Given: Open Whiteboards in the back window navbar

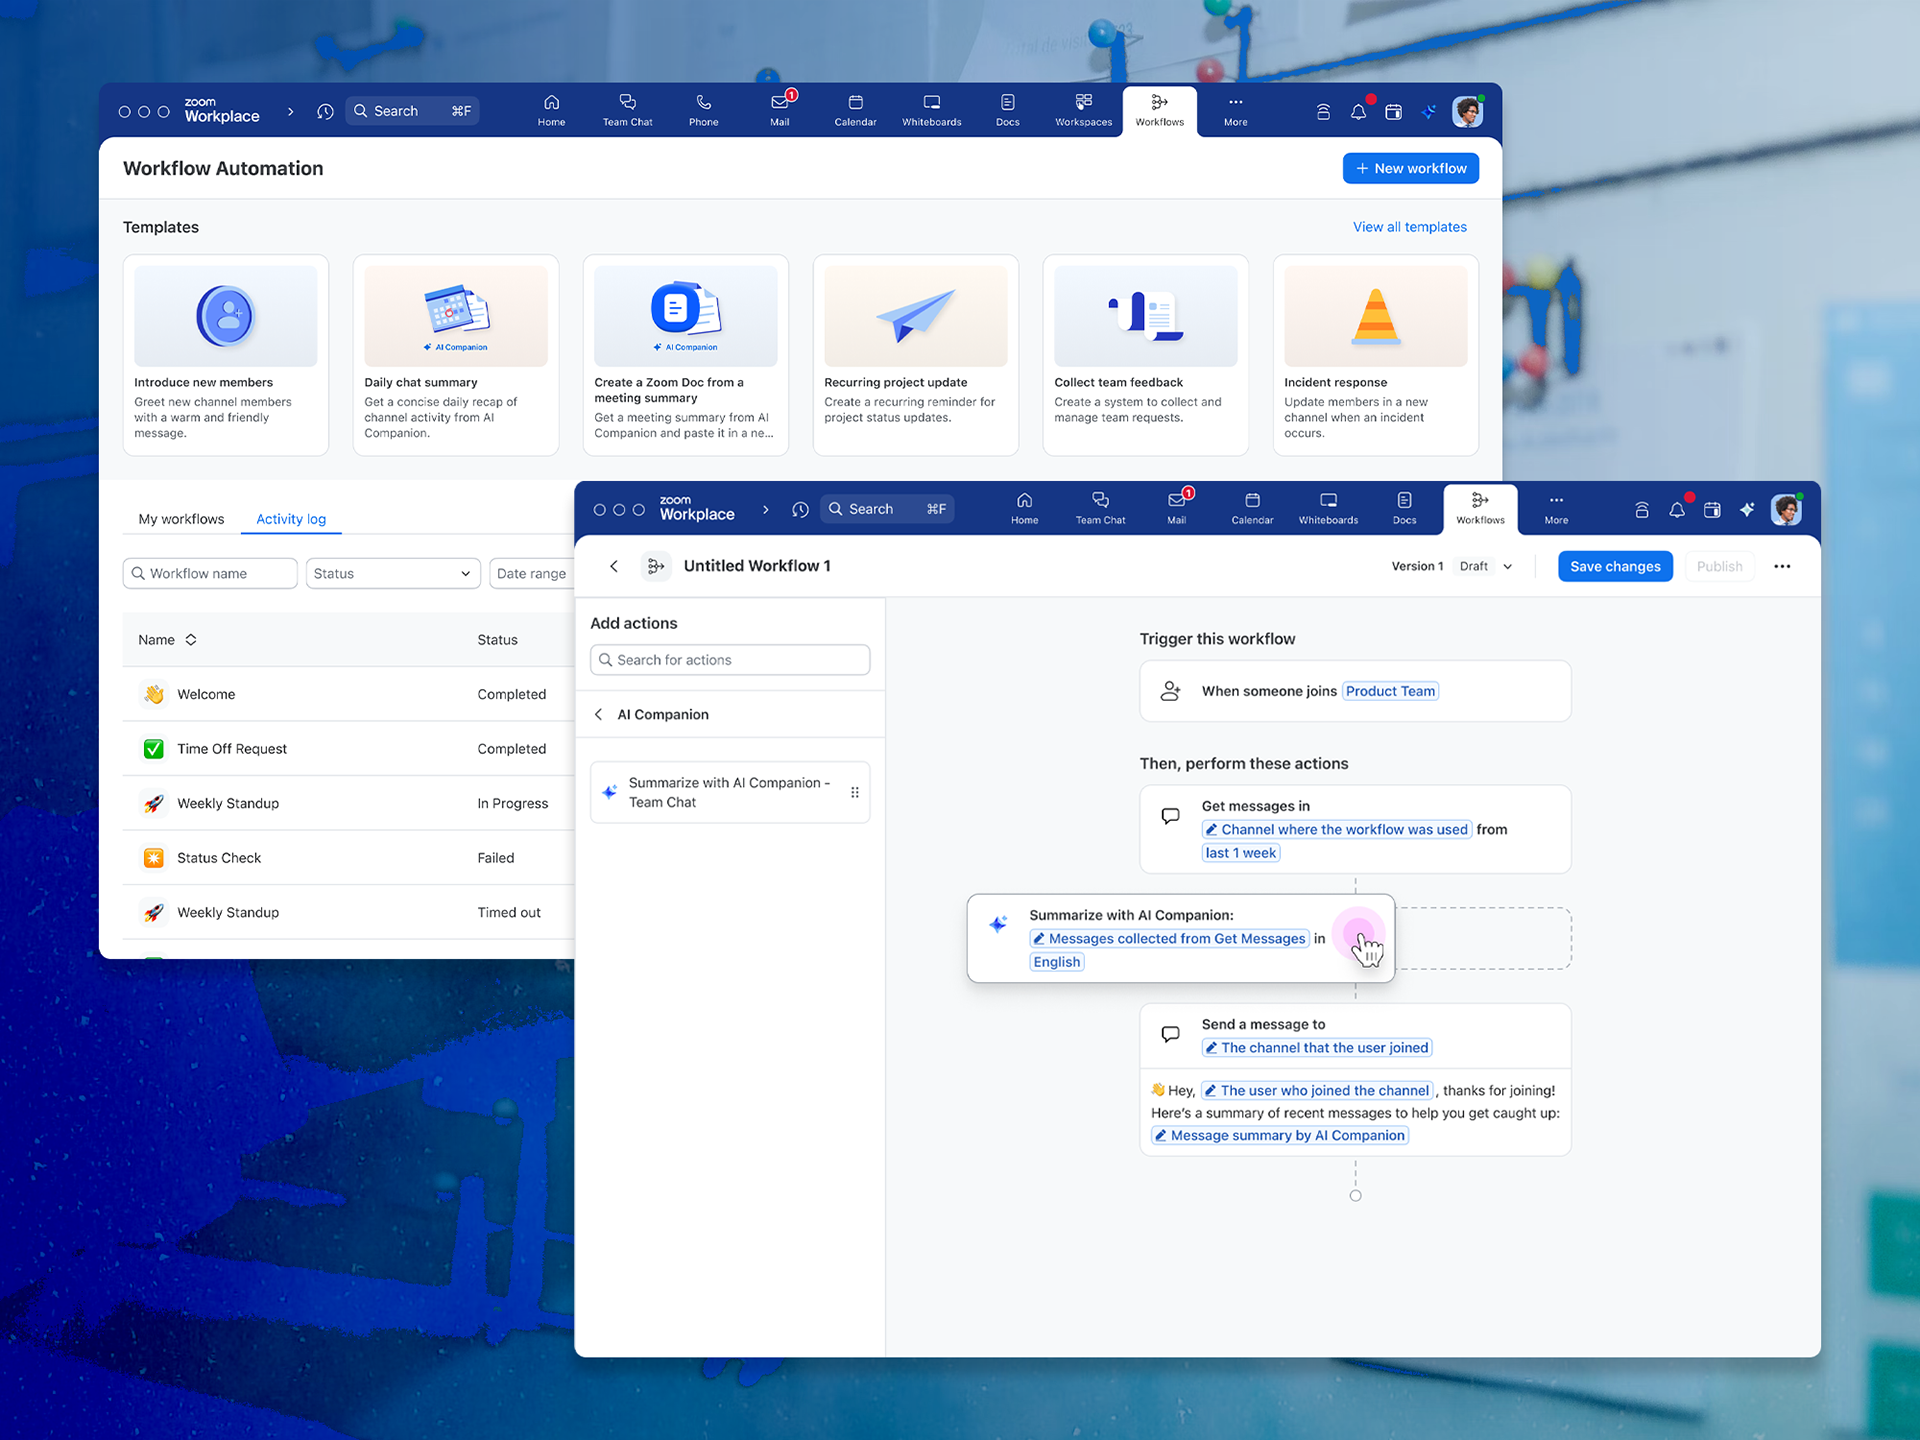Looking at the screenshot, I should [x=931, y=111].
